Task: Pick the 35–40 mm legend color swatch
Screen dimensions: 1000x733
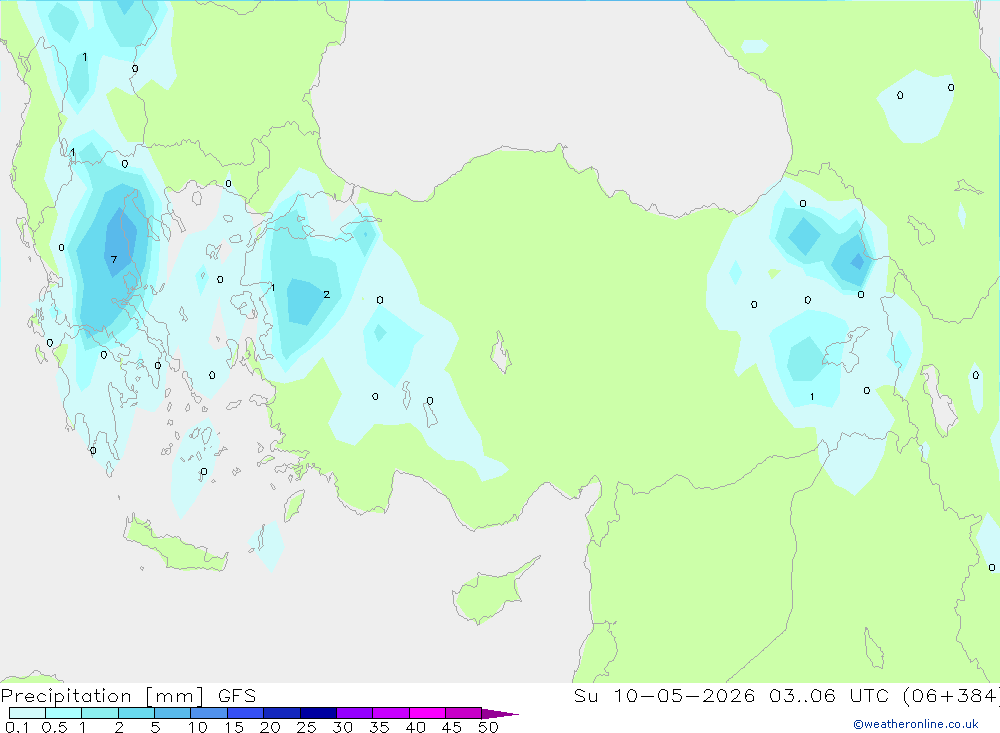Action: coord(391,713)
